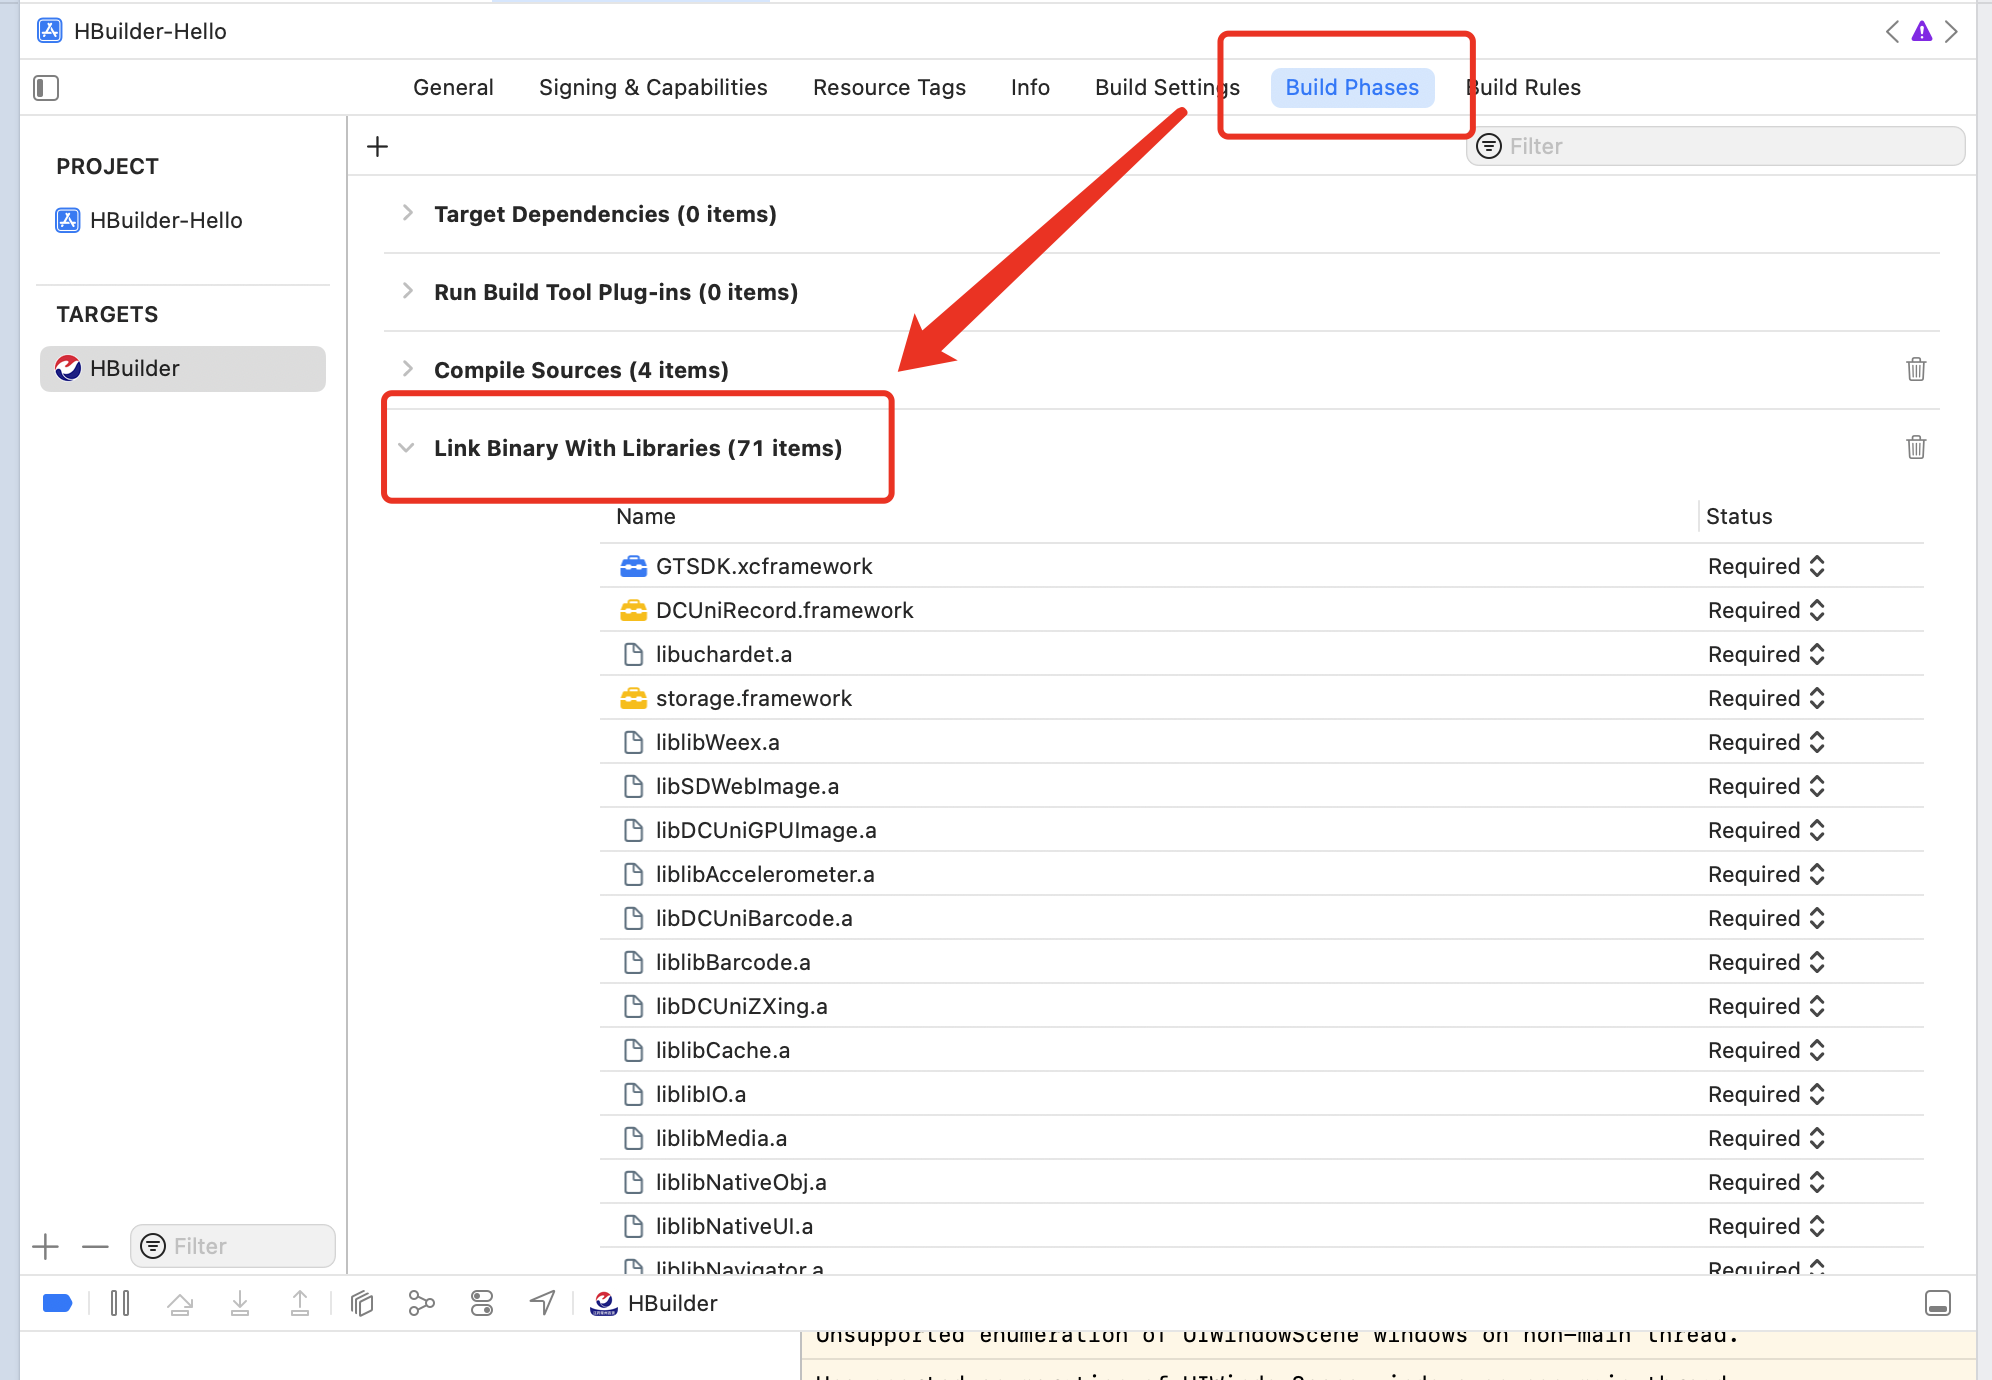Collapse Link Binary With Libraries section
This screenshot has width=1992, height=1380.
[x=406, y=448]
